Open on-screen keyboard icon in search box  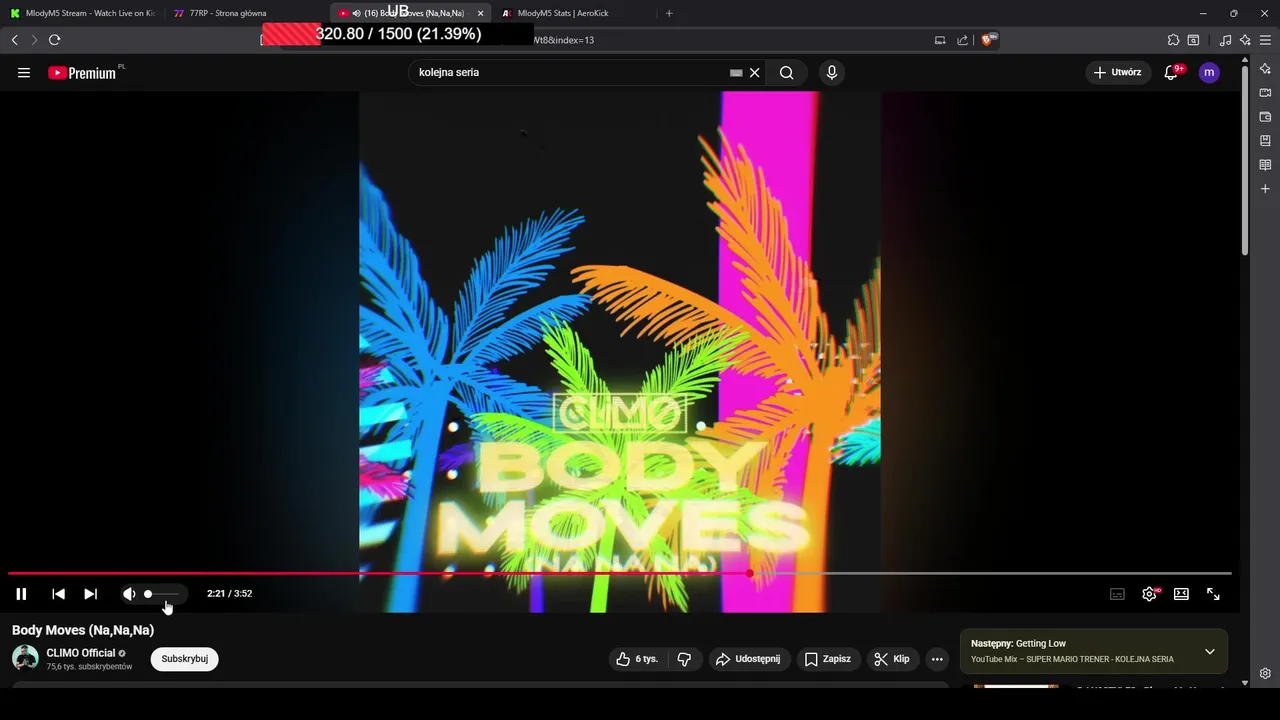736,72
